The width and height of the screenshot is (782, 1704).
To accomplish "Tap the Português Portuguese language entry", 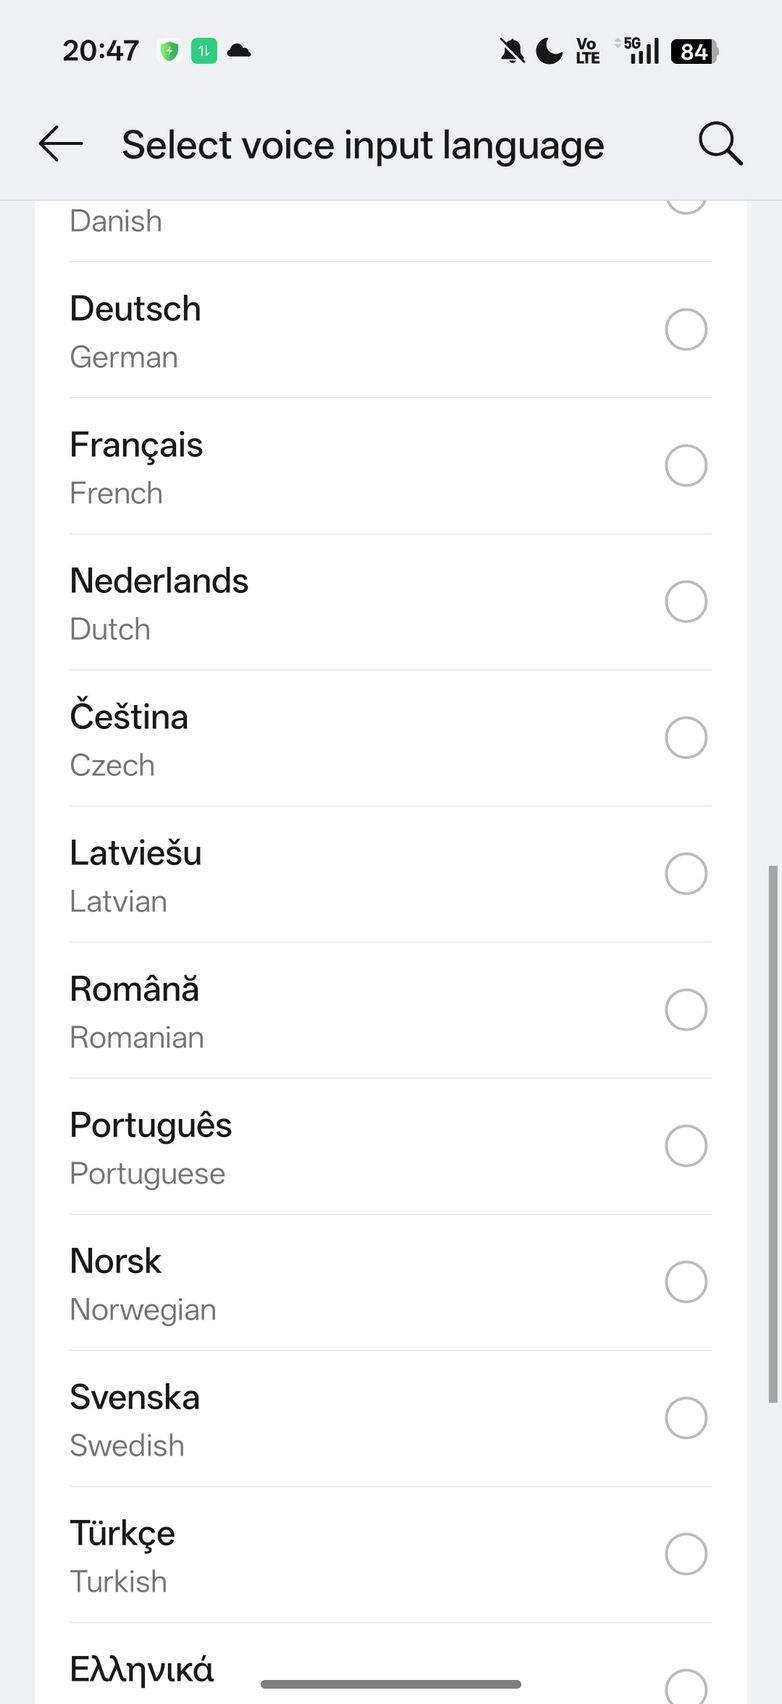I will (x=390, y=1146).
